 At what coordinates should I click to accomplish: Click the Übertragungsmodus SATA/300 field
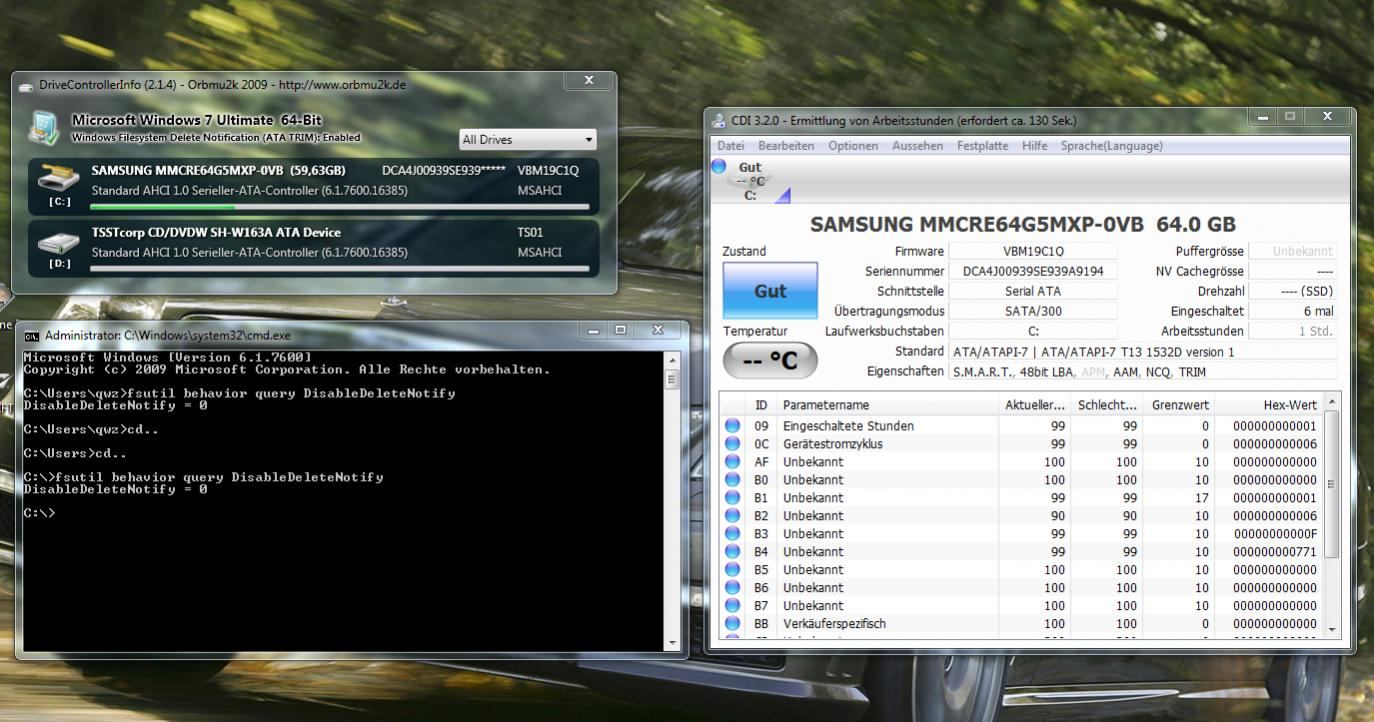point(1033,311)
